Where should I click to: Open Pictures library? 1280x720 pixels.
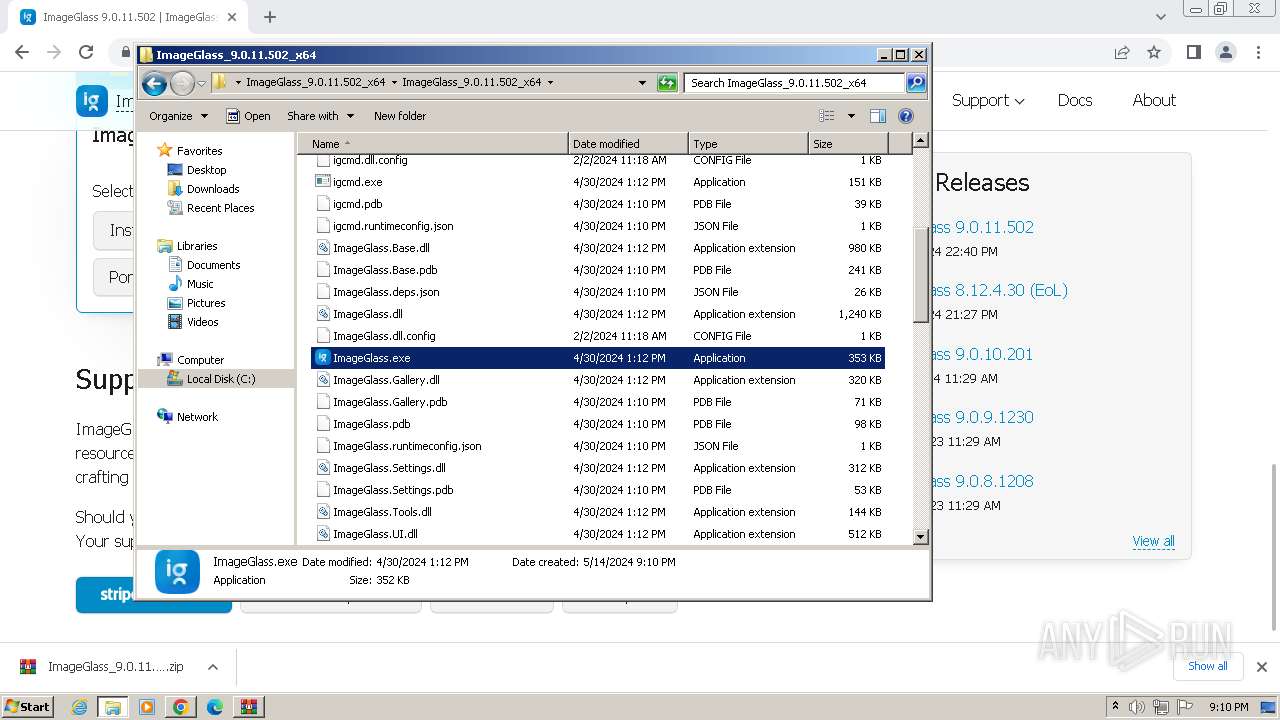coord(206,303)
